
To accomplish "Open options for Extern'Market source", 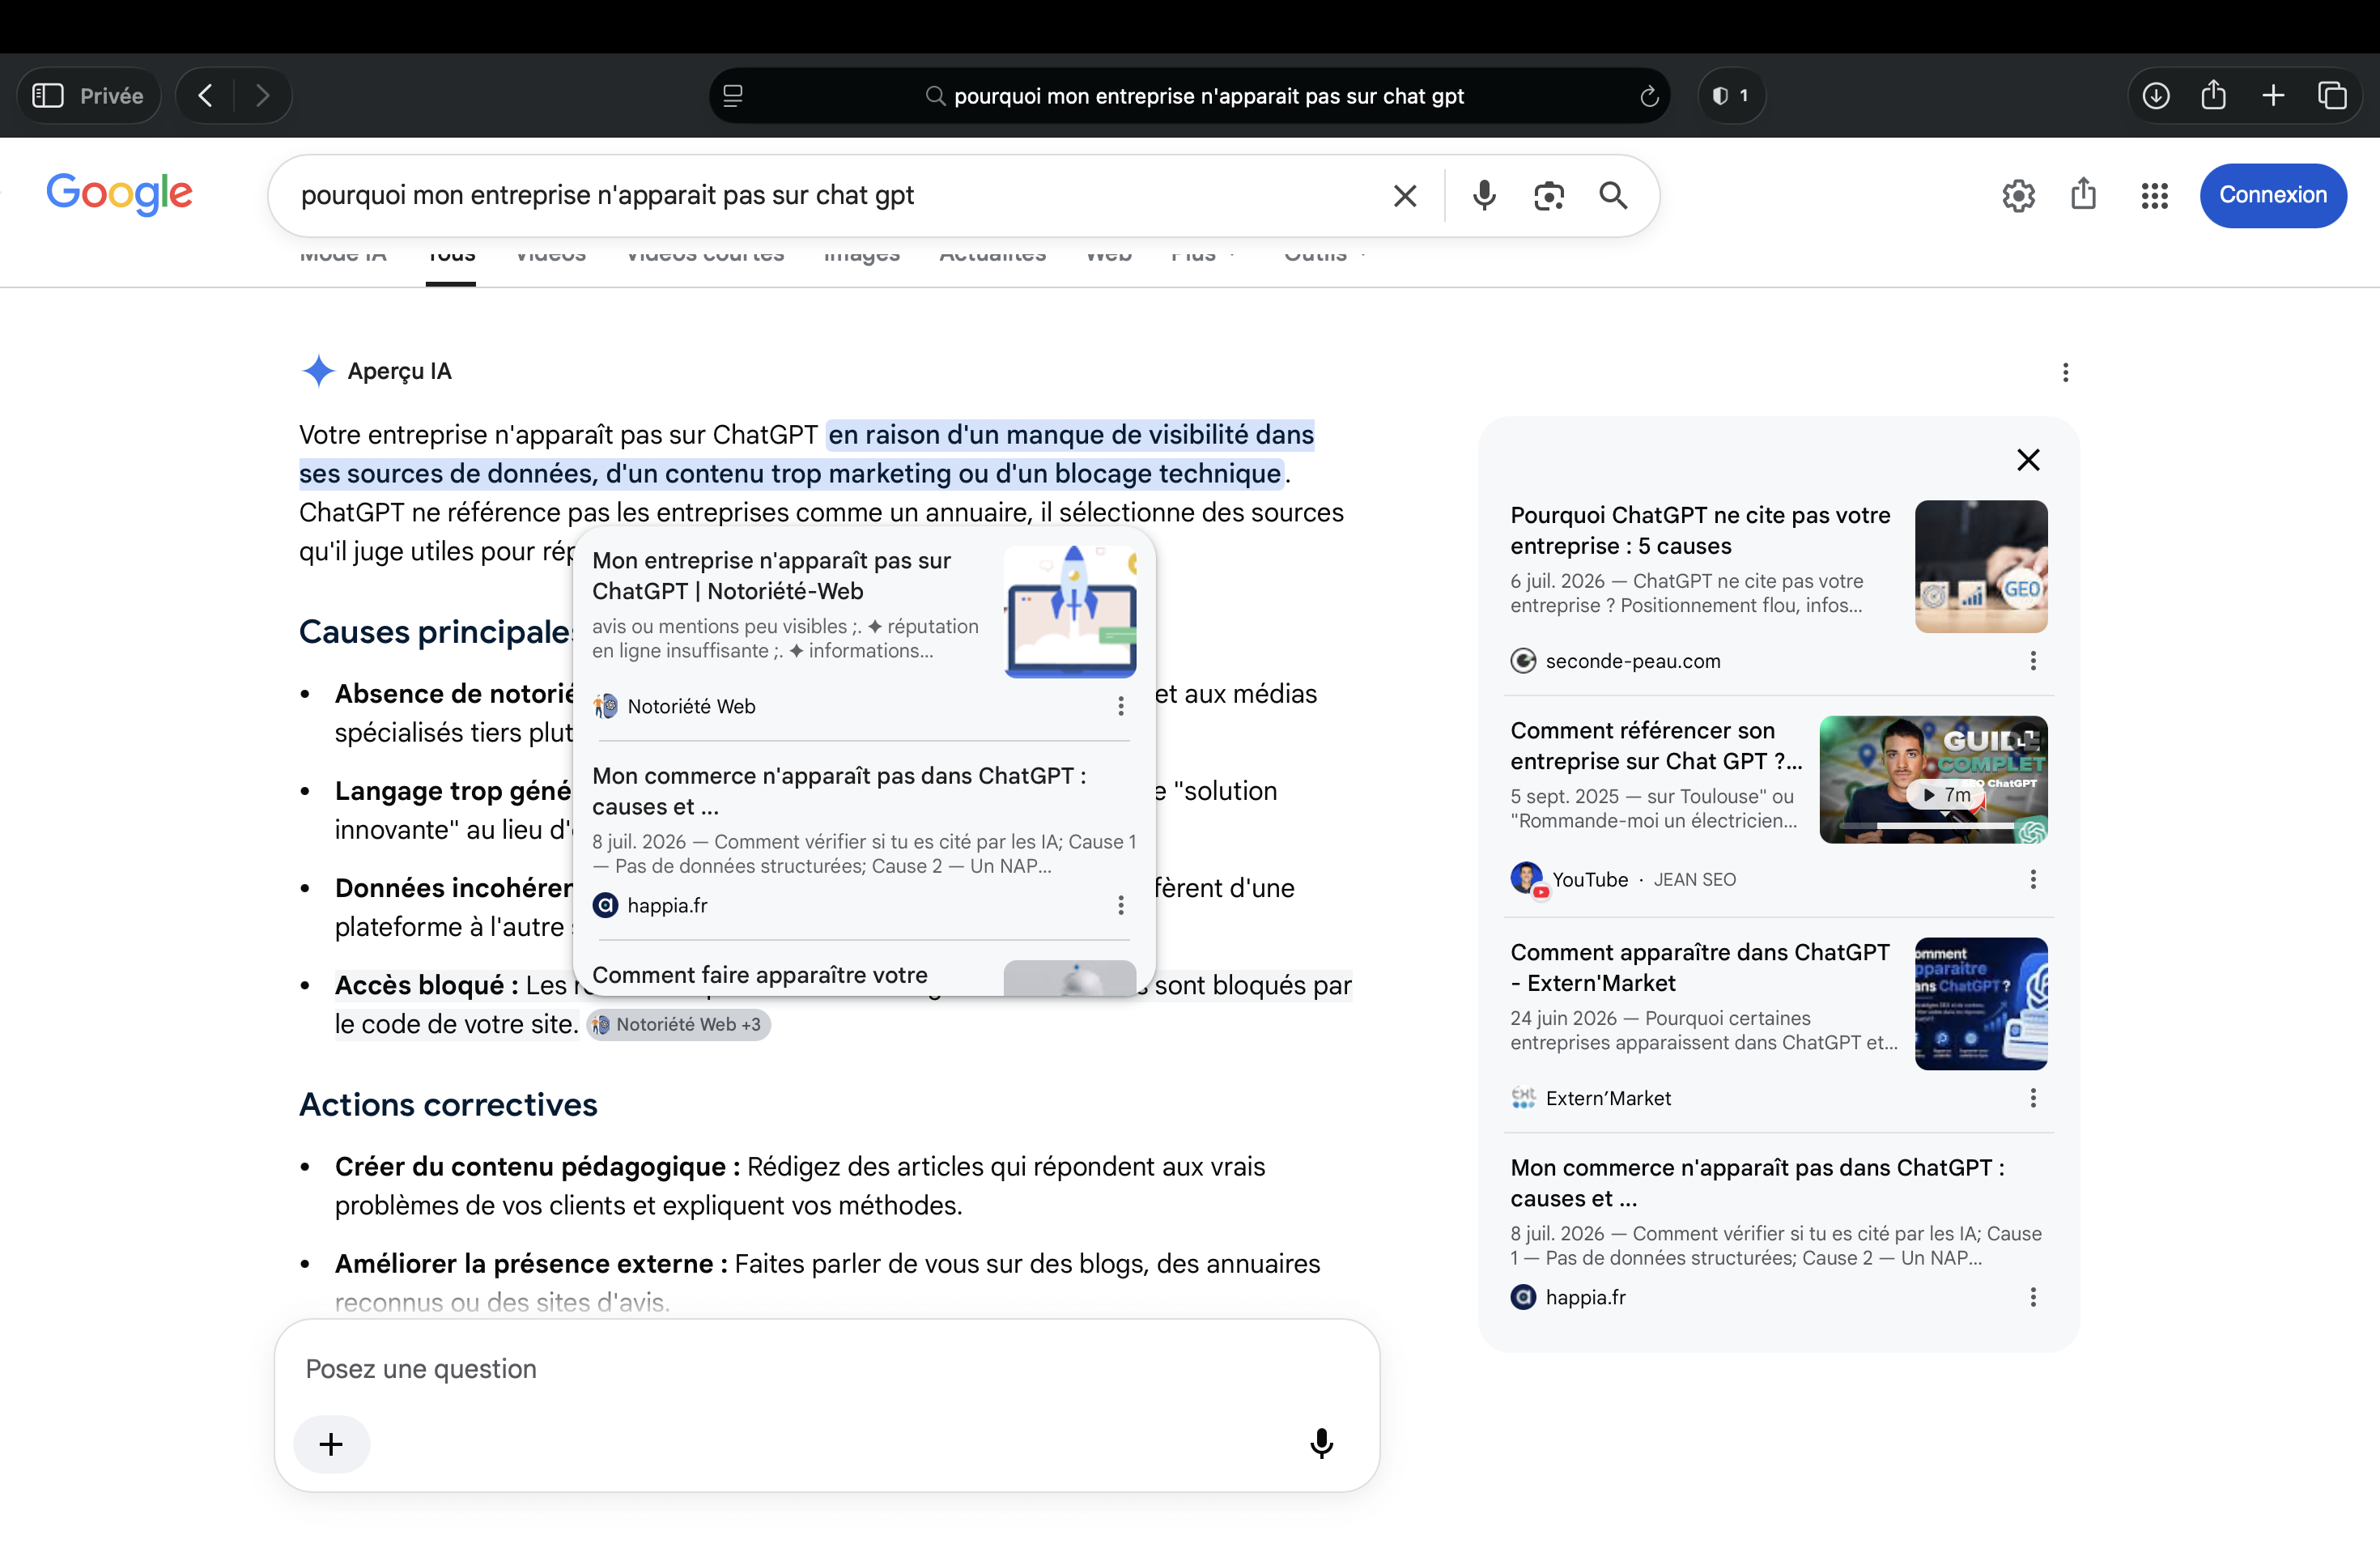I will 2033,1098.
